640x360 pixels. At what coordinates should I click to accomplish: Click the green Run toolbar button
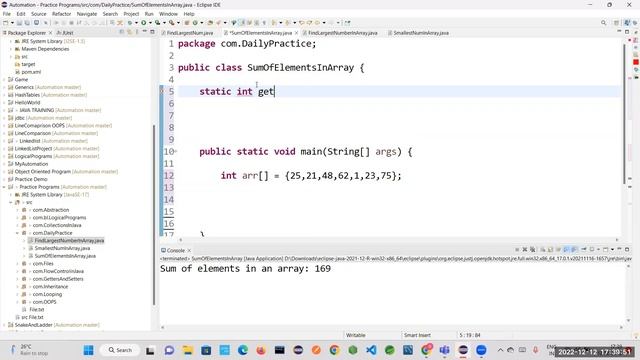143,23
